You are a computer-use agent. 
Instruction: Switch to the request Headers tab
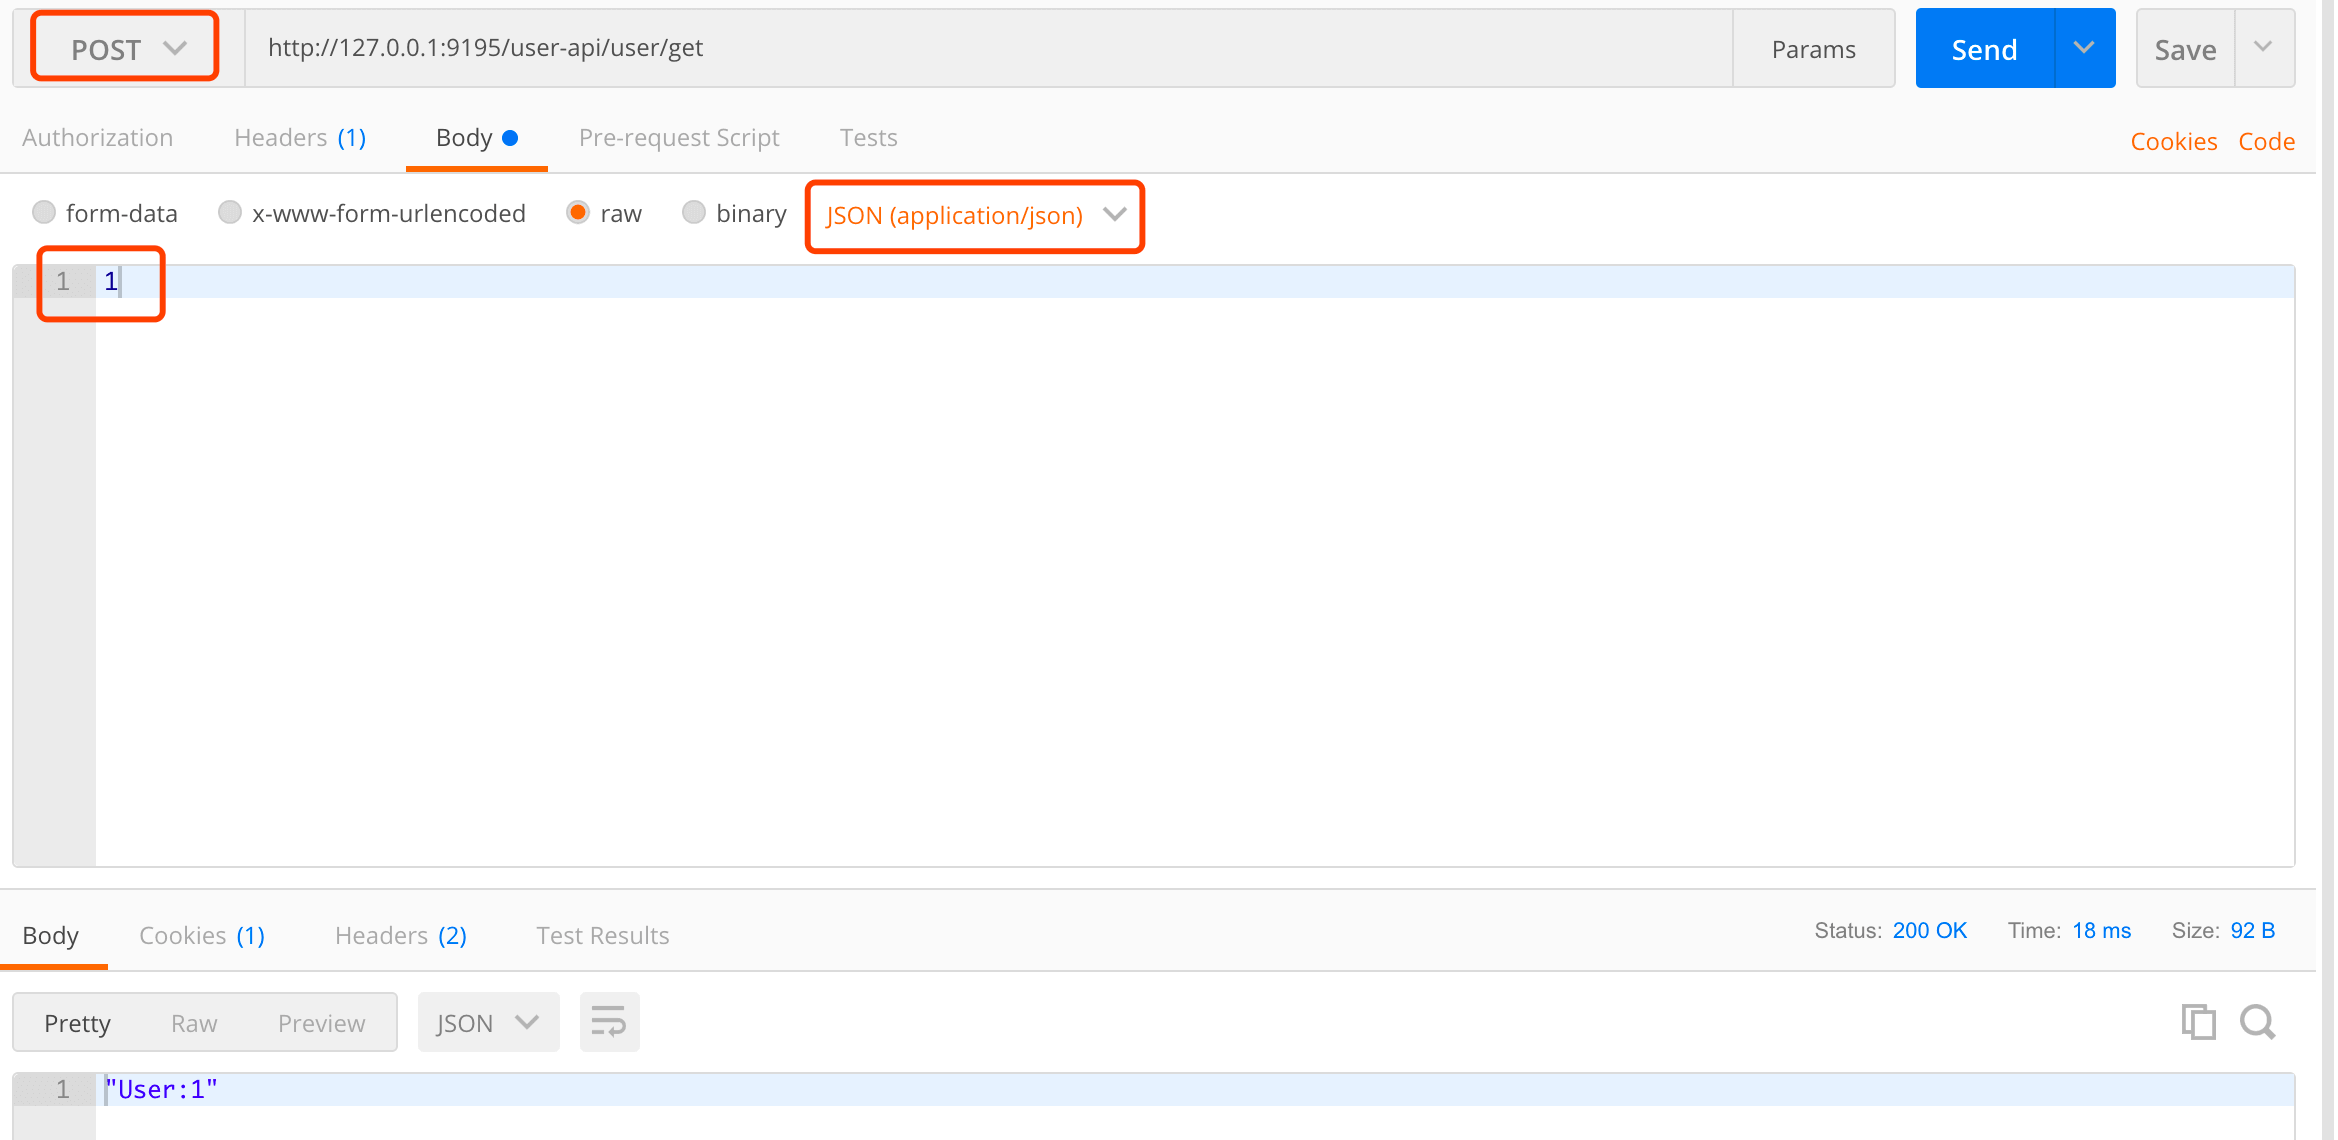click(x=300, y=138)
